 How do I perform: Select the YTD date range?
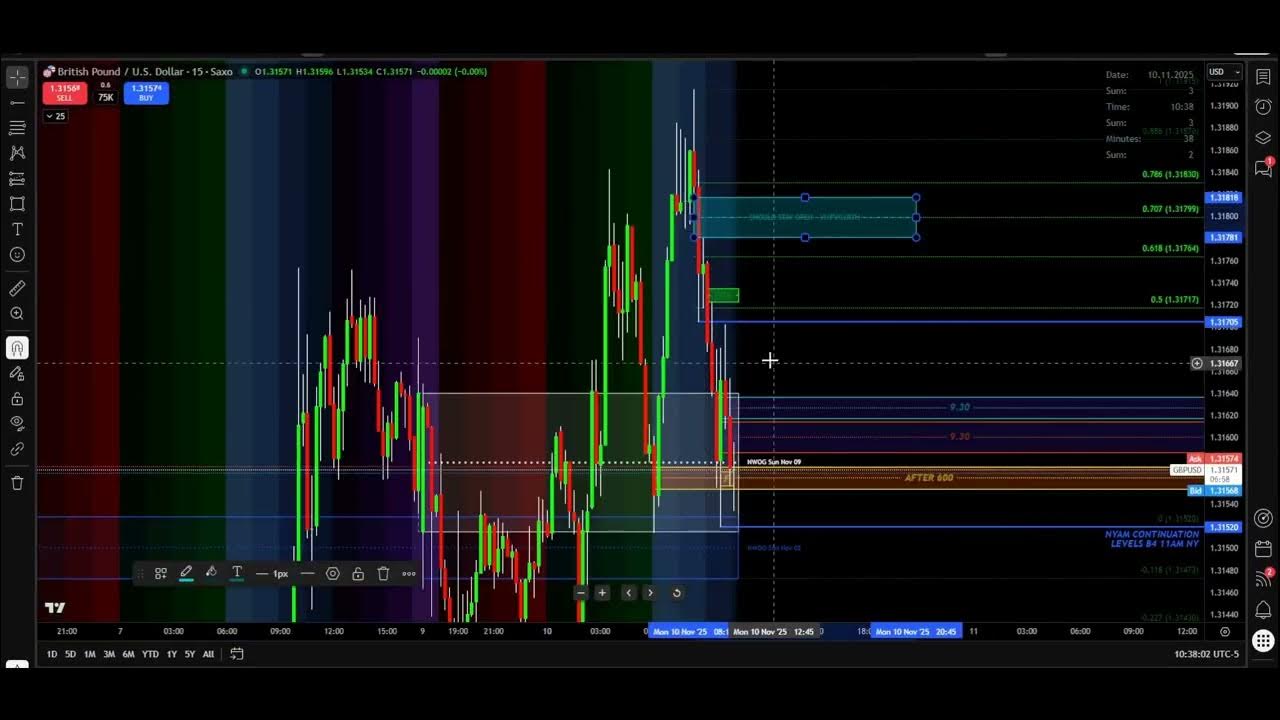[150, 654]
